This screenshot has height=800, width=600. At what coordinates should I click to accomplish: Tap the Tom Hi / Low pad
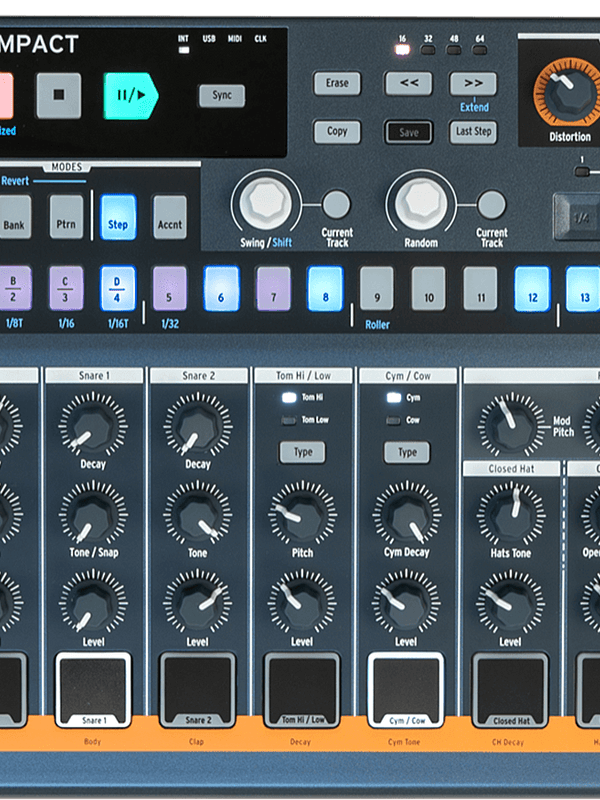click(x=301, y=687)
